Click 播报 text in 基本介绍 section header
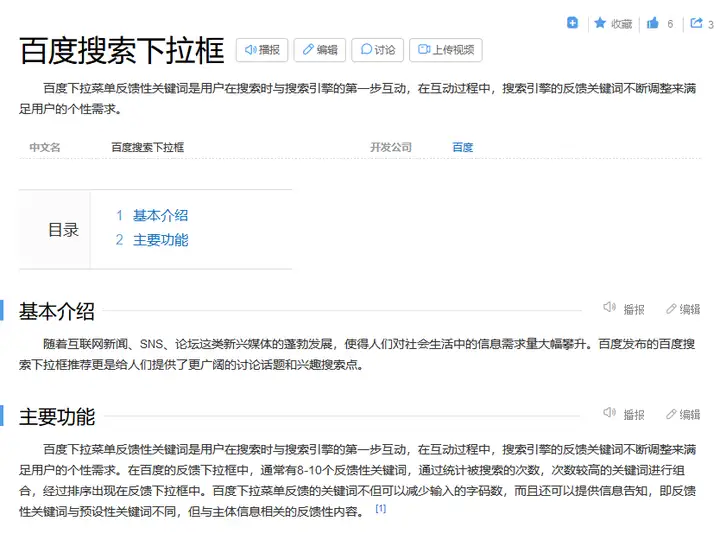This screenshot has height=540, width=720. point(634,309)
